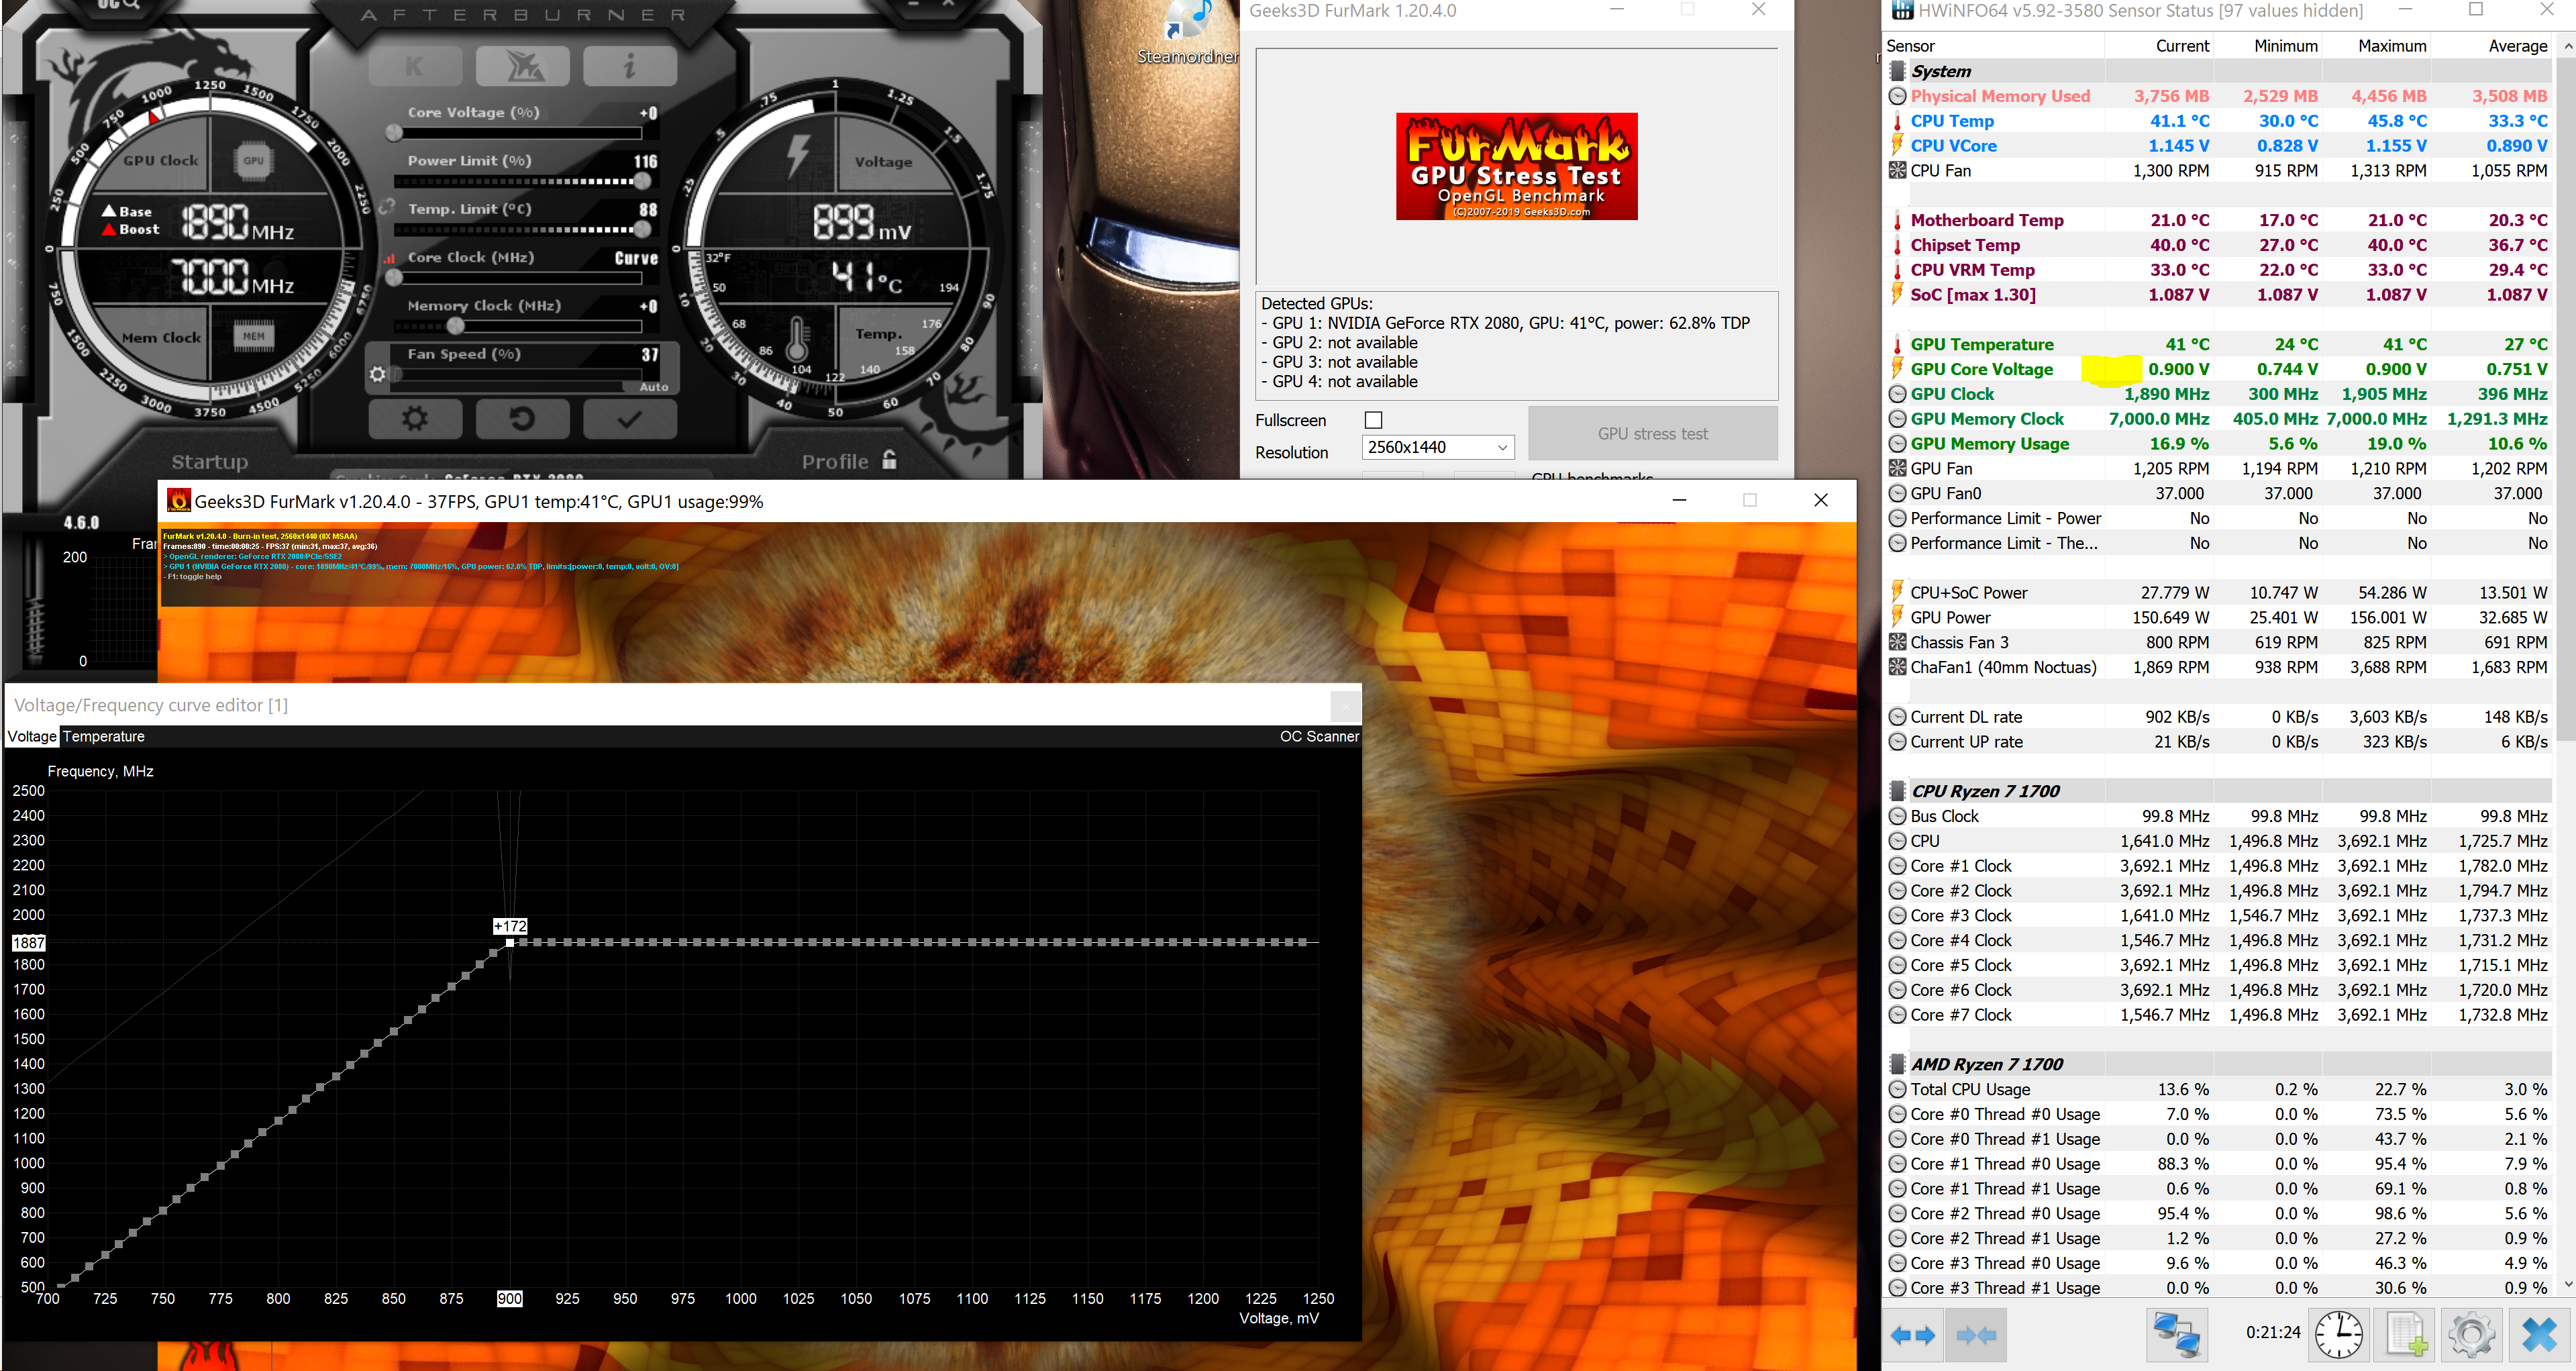
Task: Open HWiNFO network monitors button
Action: point(2176,1335)
